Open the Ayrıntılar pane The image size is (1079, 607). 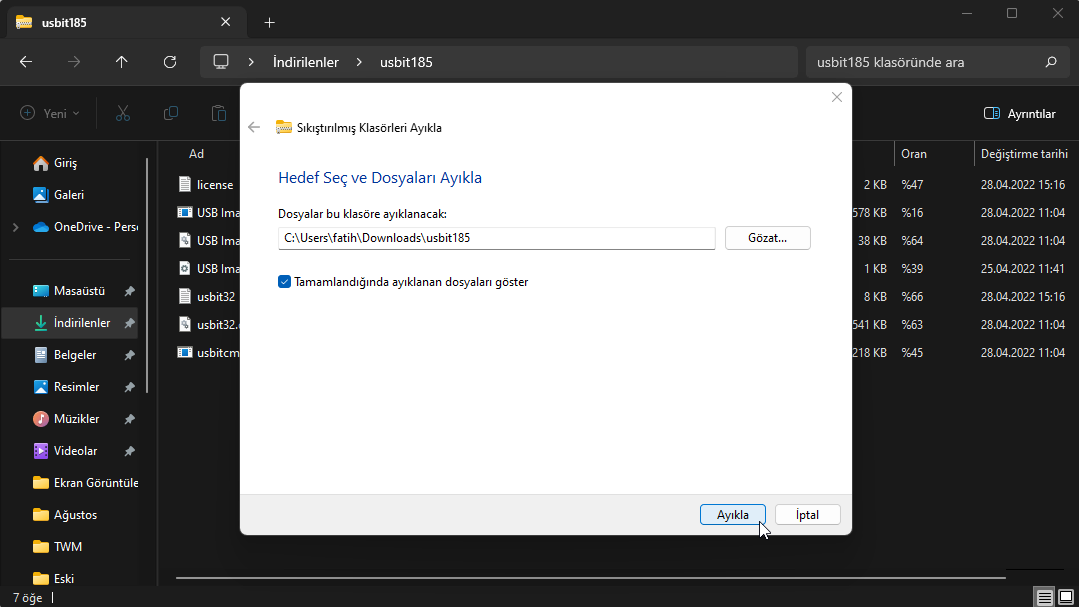tap(1020, 113)
